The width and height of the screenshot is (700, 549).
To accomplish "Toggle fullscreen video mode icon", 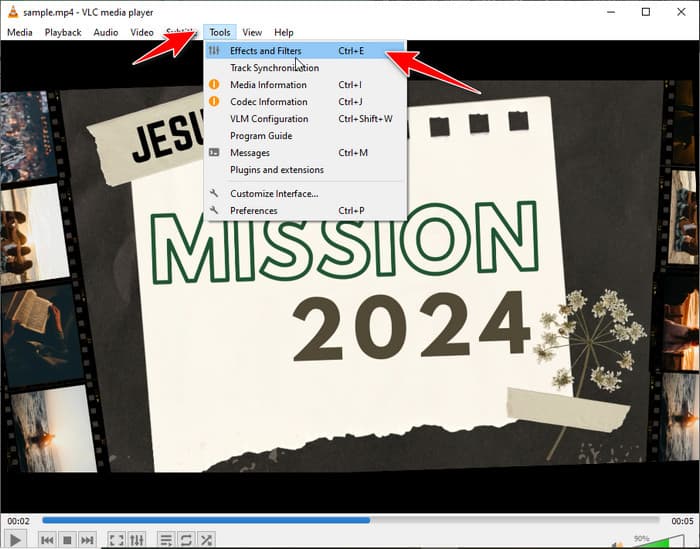I will pyautogui.click(x=117, y=540).
